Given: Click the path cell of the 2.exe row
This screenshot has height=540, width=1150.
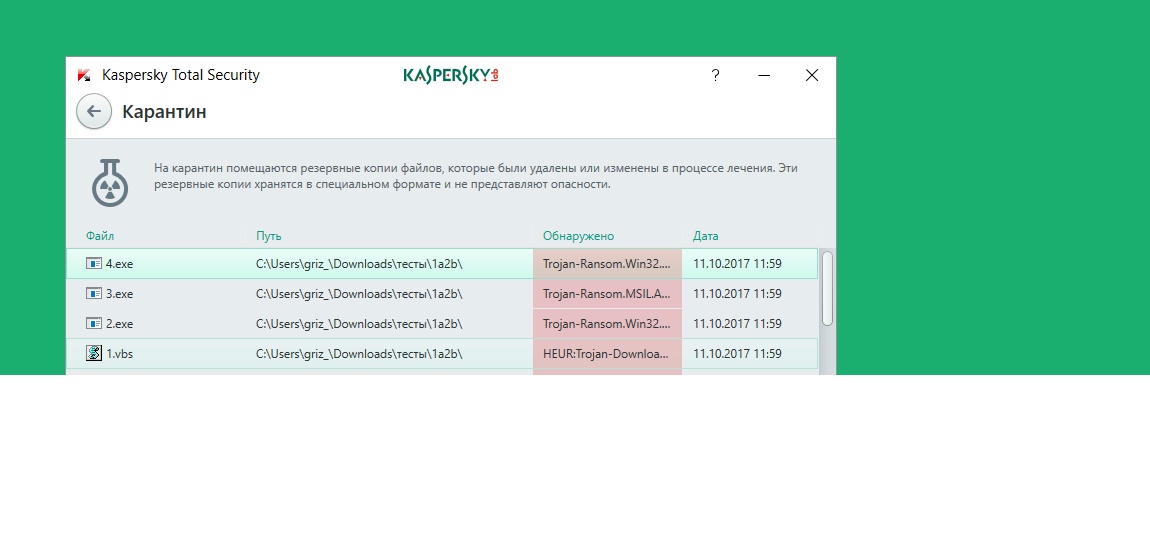Looking at the screenshot, I should click(x=359, y=324).
